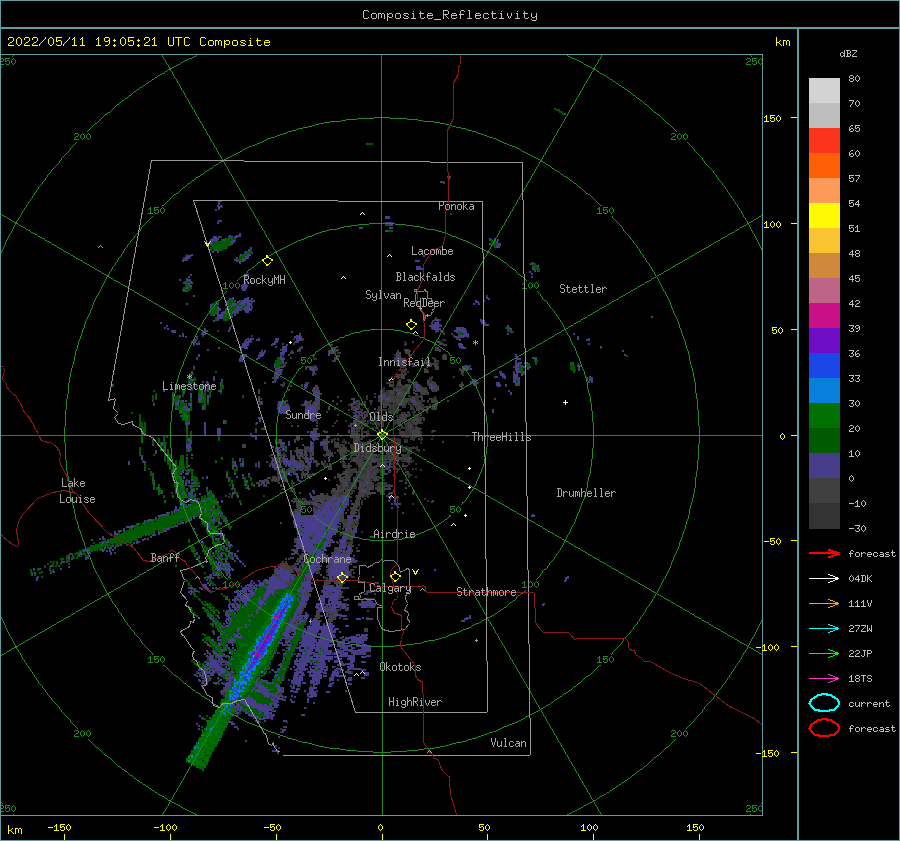Viewport: 900px width, 841px height.
Task: Click the Banff label
Action: pyautogui.click(x=165, y=557)
